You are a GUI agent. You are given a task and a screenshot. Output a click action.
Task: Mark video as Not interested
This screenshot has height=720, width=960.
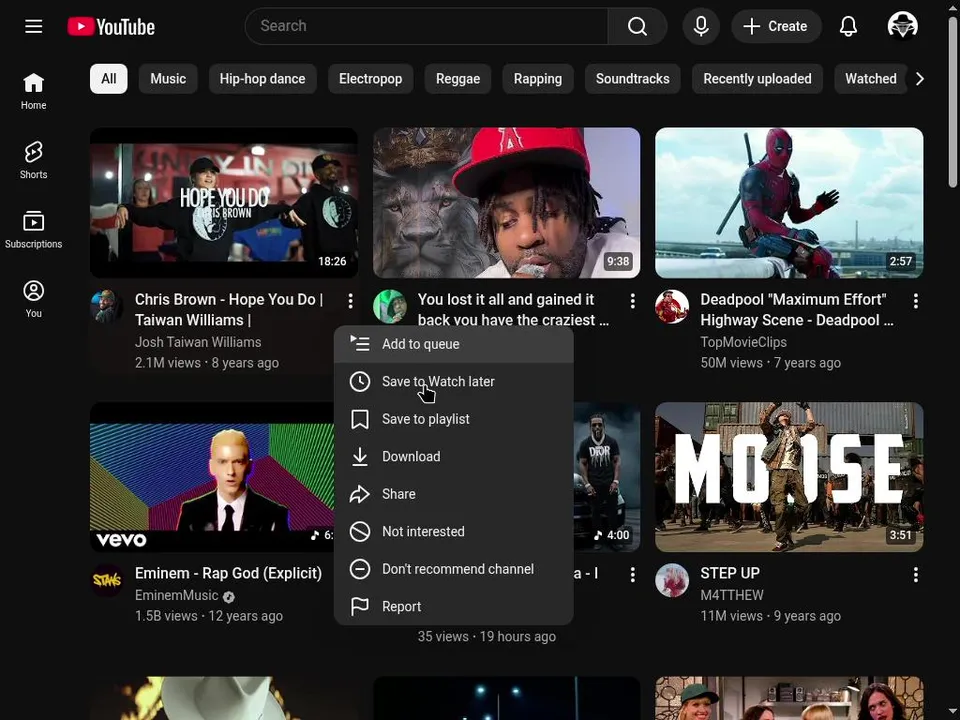[x=454, y=531]
